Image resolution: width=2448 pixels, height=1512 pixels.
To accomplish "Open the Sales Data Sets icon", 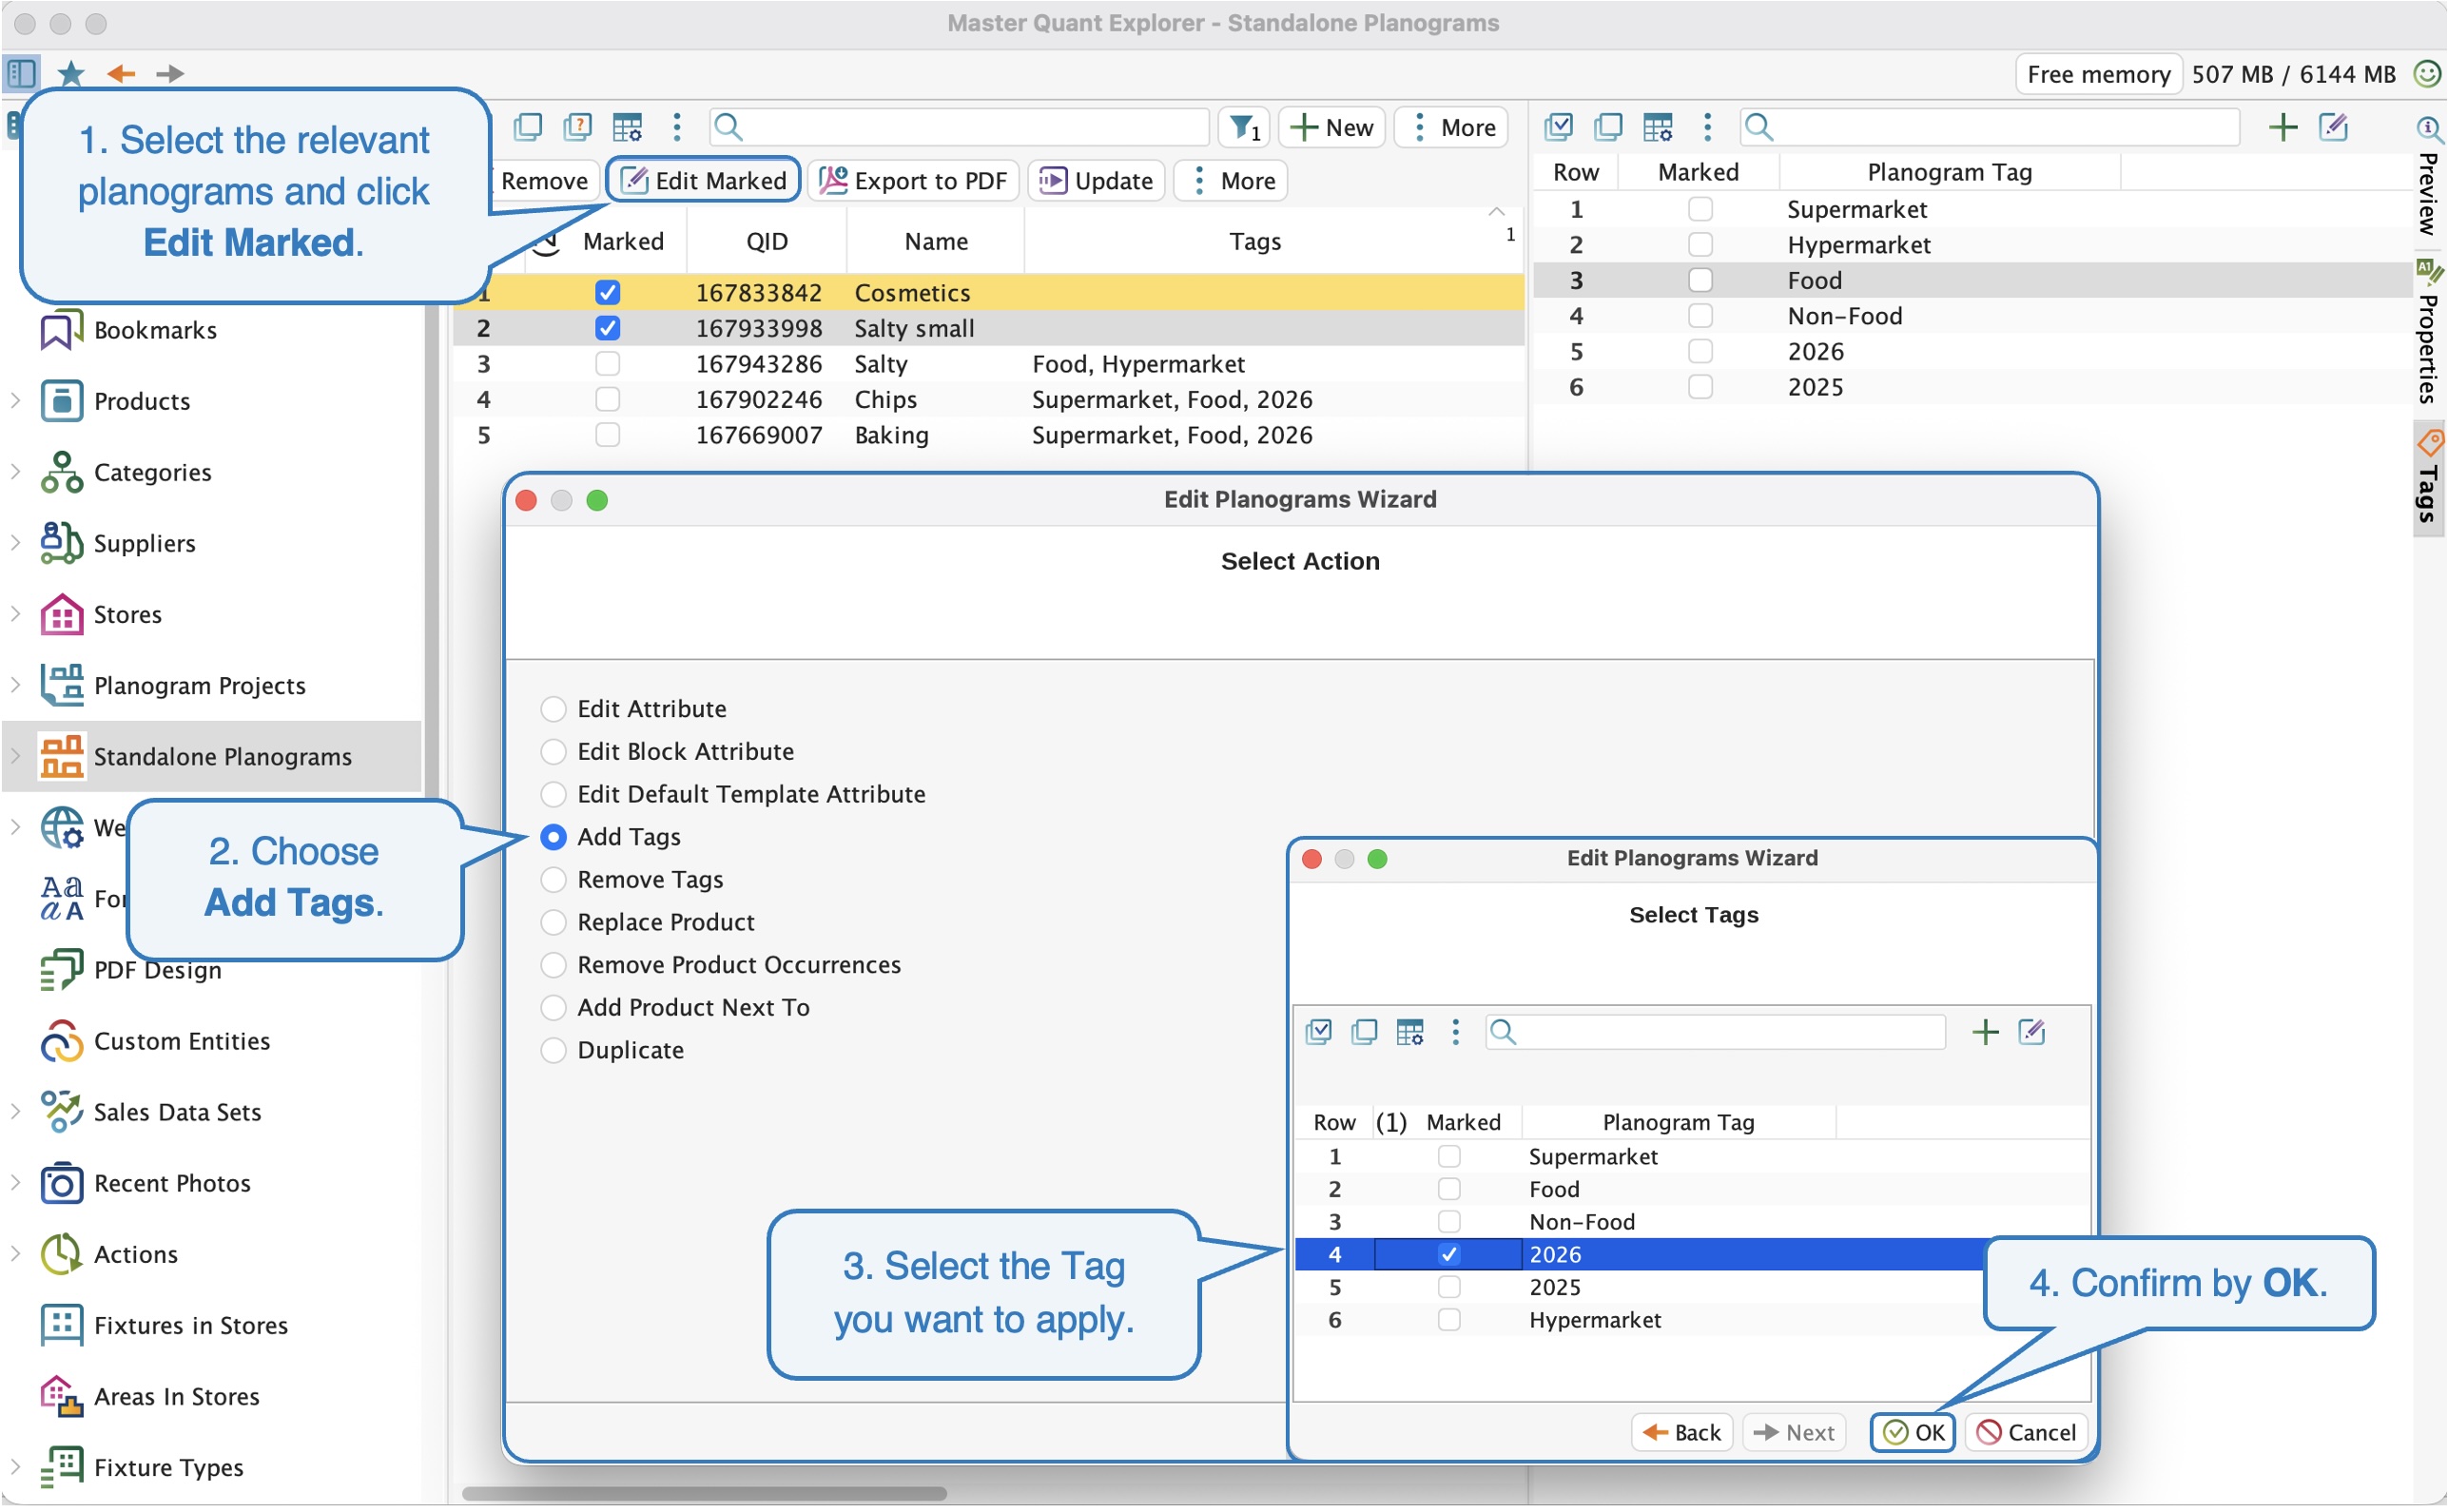I will [x=61, y=1112].
